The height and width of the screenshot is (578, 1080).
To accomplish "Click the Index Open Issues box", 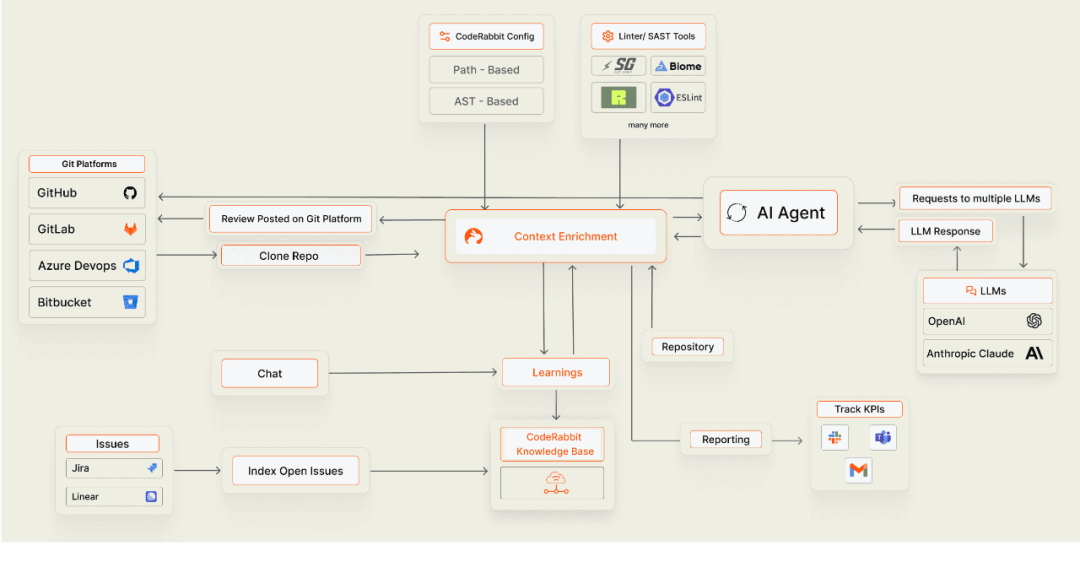I will (x=295, y=471).
